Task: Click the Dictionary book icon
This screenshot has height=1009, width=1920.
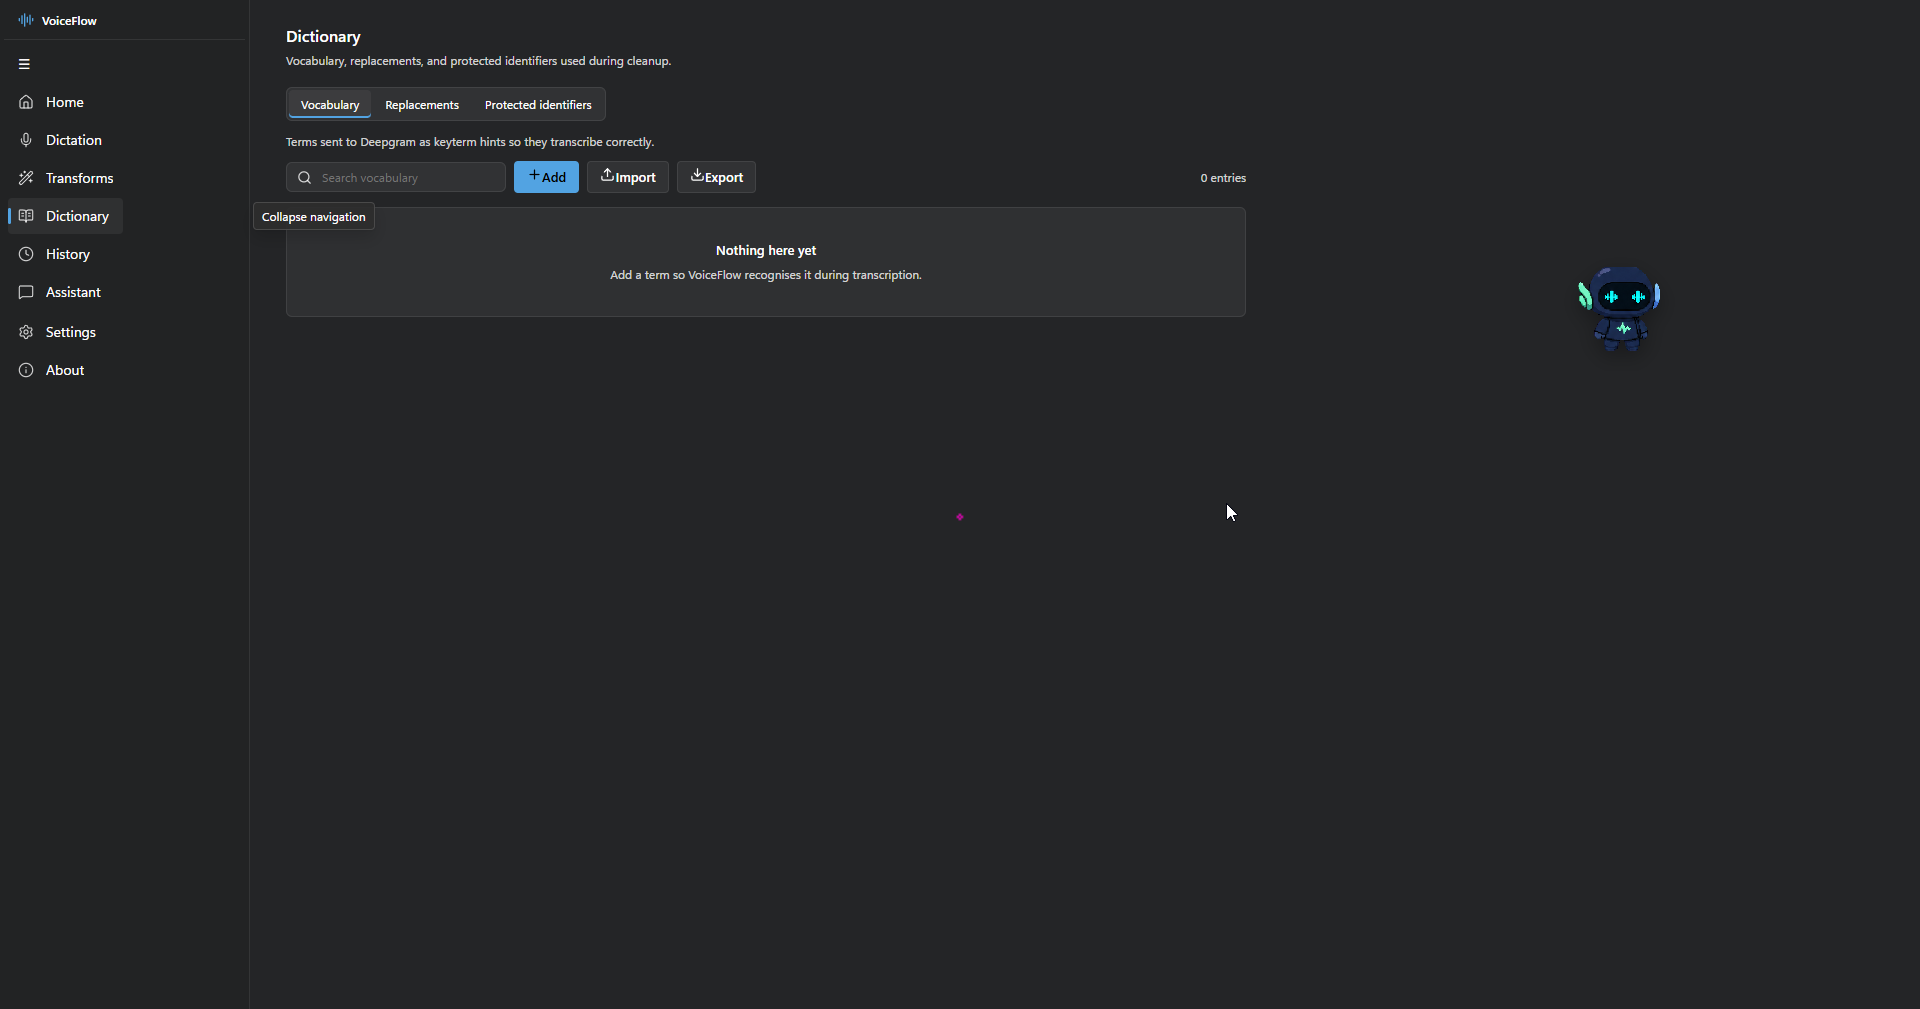Action: [x=26, y=216]
